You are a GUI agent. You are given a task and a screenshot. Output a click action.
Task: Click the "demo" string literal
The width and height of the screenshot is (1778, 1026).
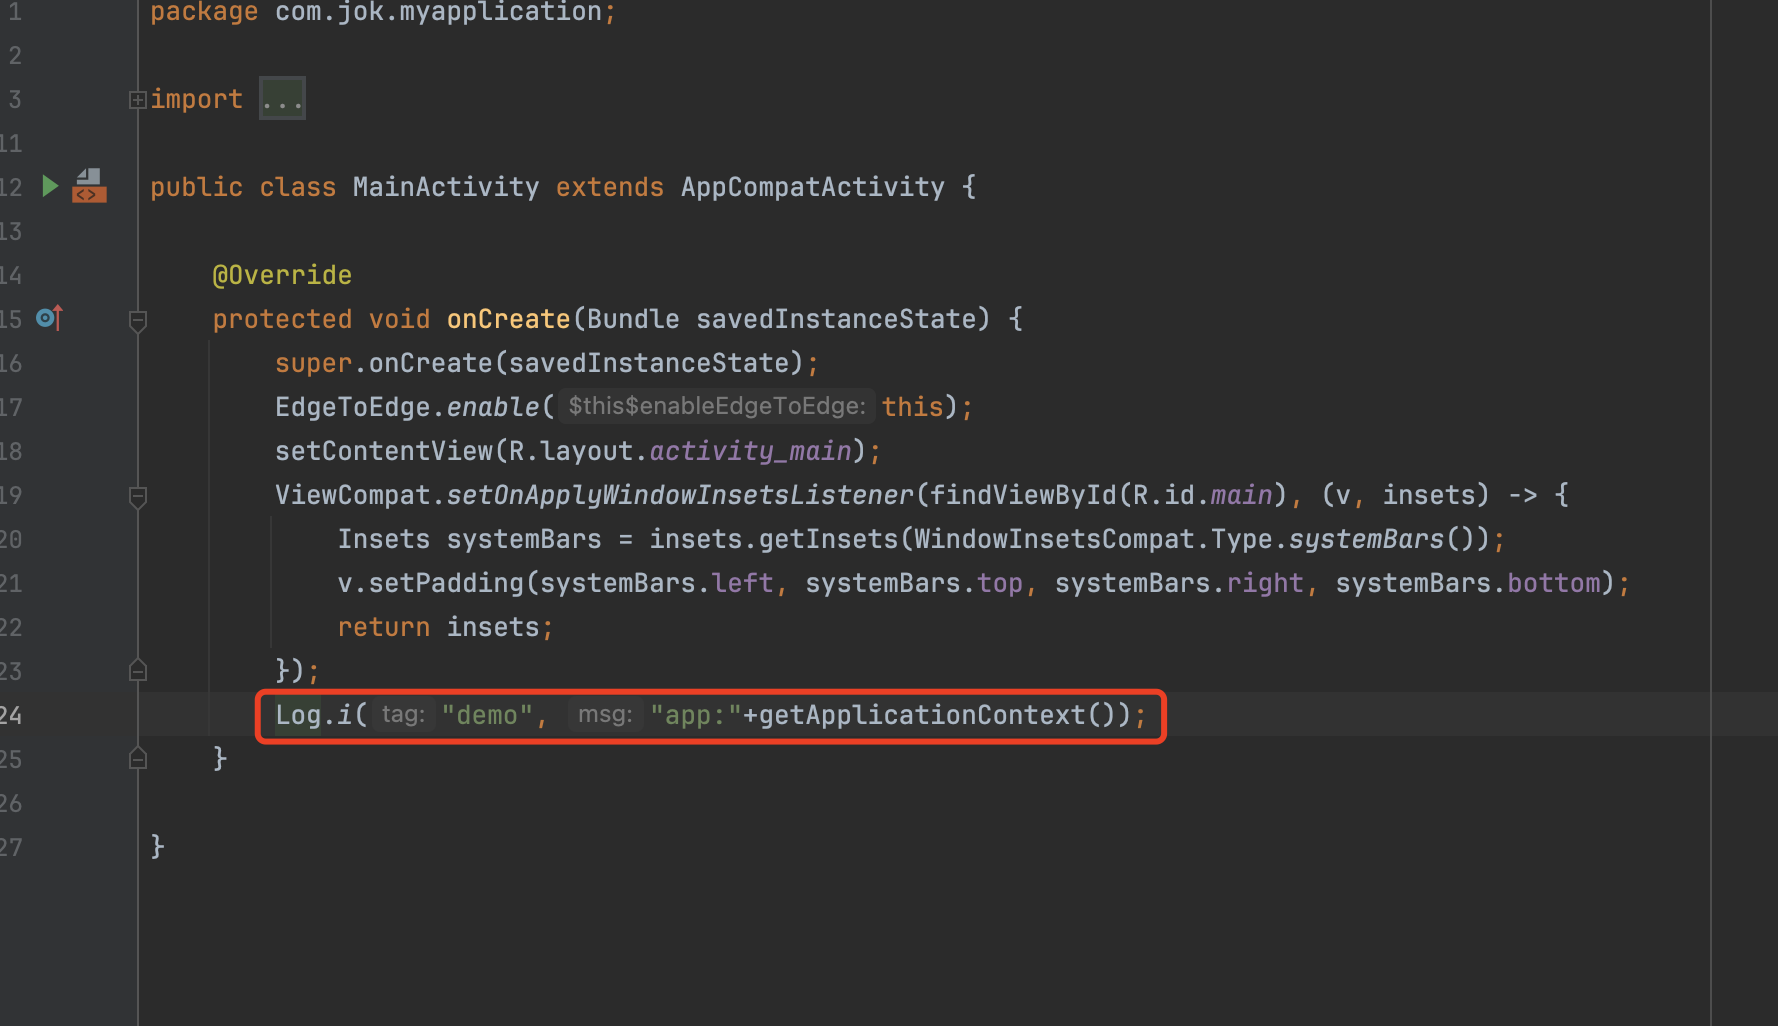tap(487, 715)
